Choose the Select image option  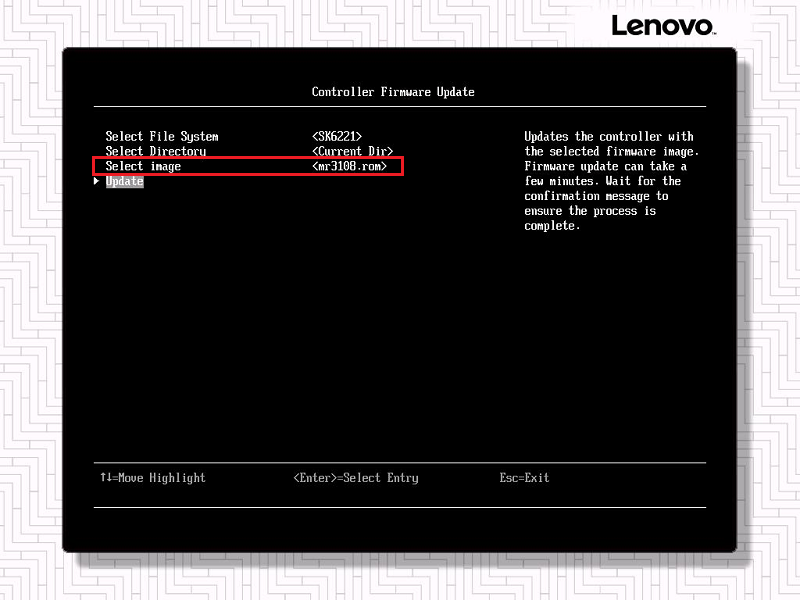coord(143,166)
